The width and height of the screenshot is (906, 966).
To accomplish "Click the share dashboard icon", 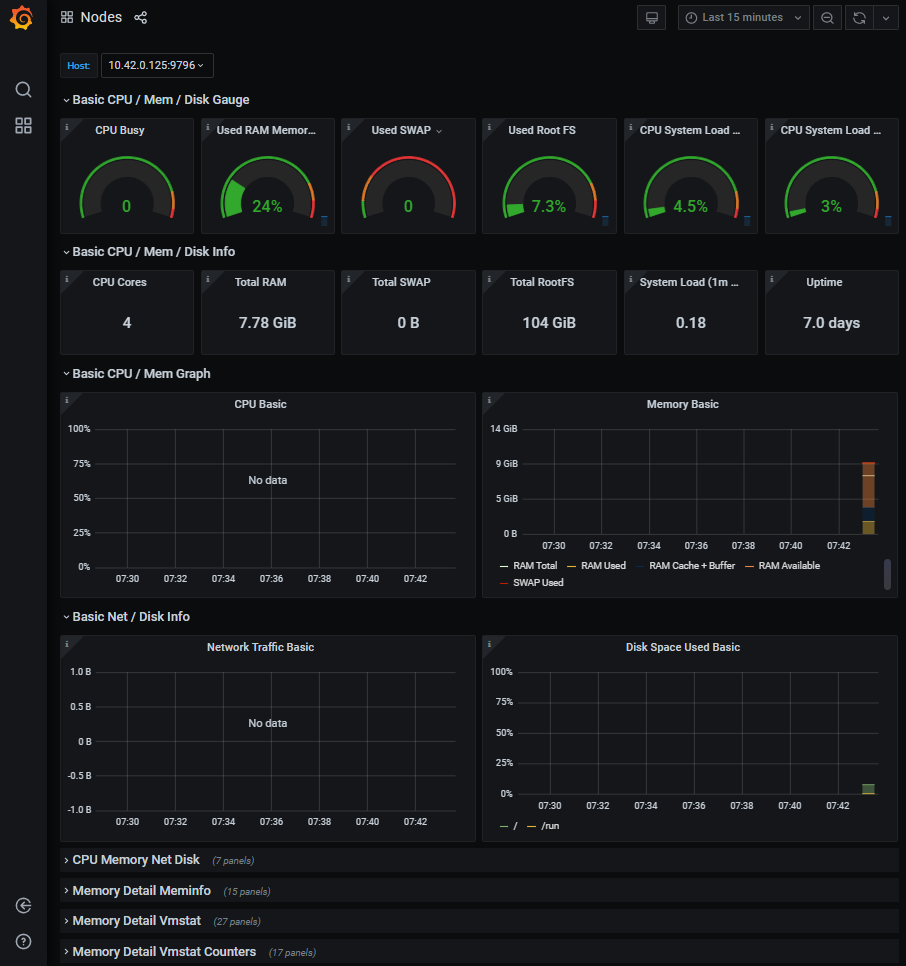I will [x=140, y=17].
